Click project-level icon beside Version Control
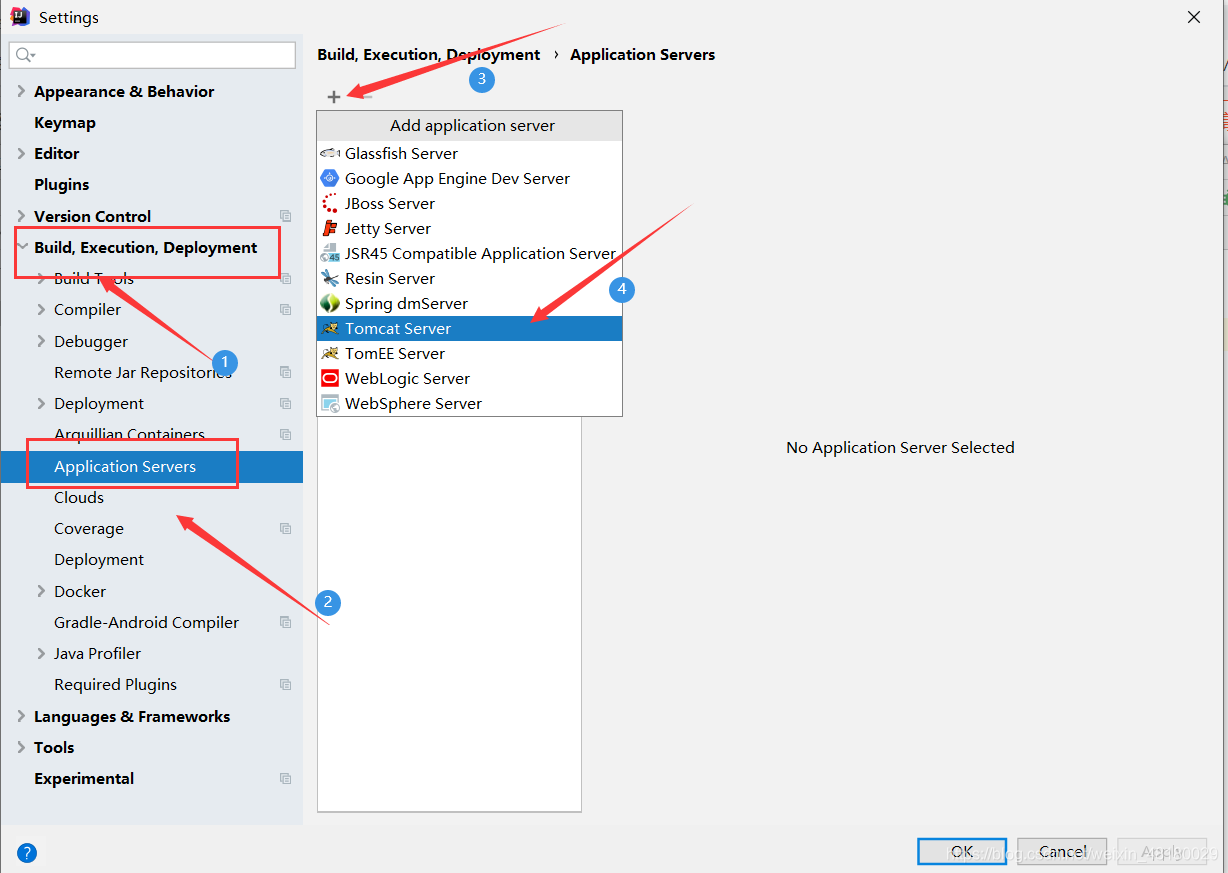 coord(286,216)
